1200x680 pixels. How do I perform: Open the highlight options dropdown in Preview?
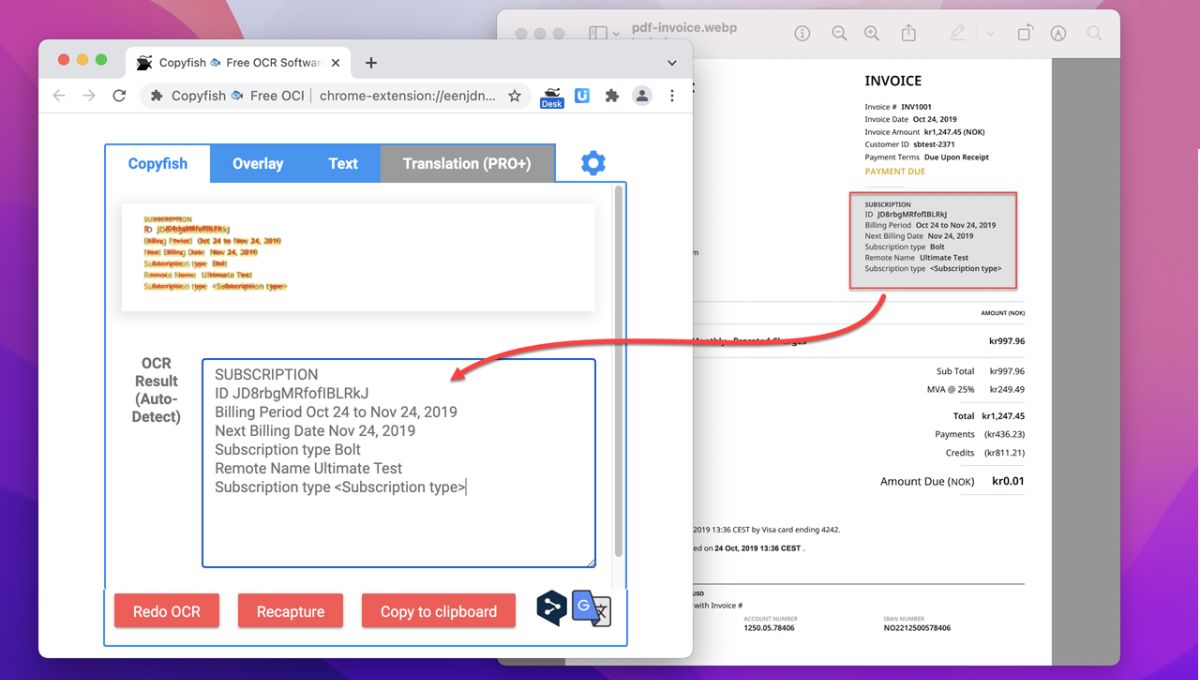click(990, 34)
